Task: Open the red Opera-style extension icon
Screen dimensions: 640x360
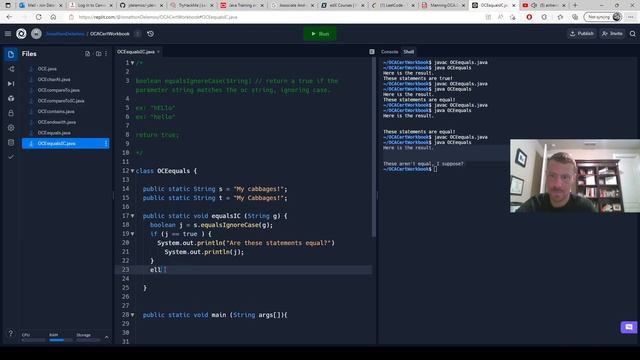Action: 529,17
